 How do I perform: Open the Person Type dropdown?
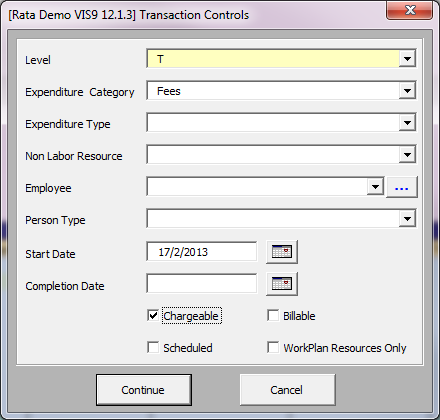tap(407, 219)
